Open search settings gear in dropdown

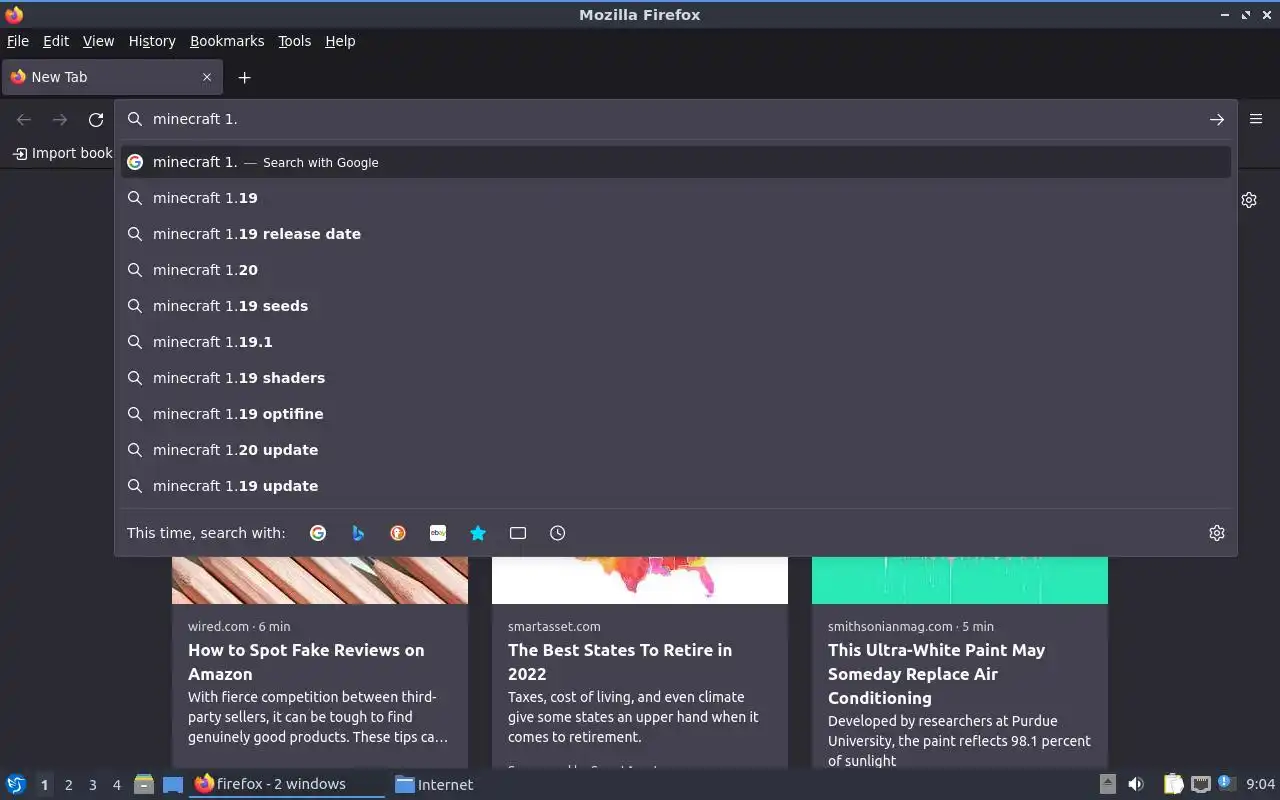[1217, 533]
